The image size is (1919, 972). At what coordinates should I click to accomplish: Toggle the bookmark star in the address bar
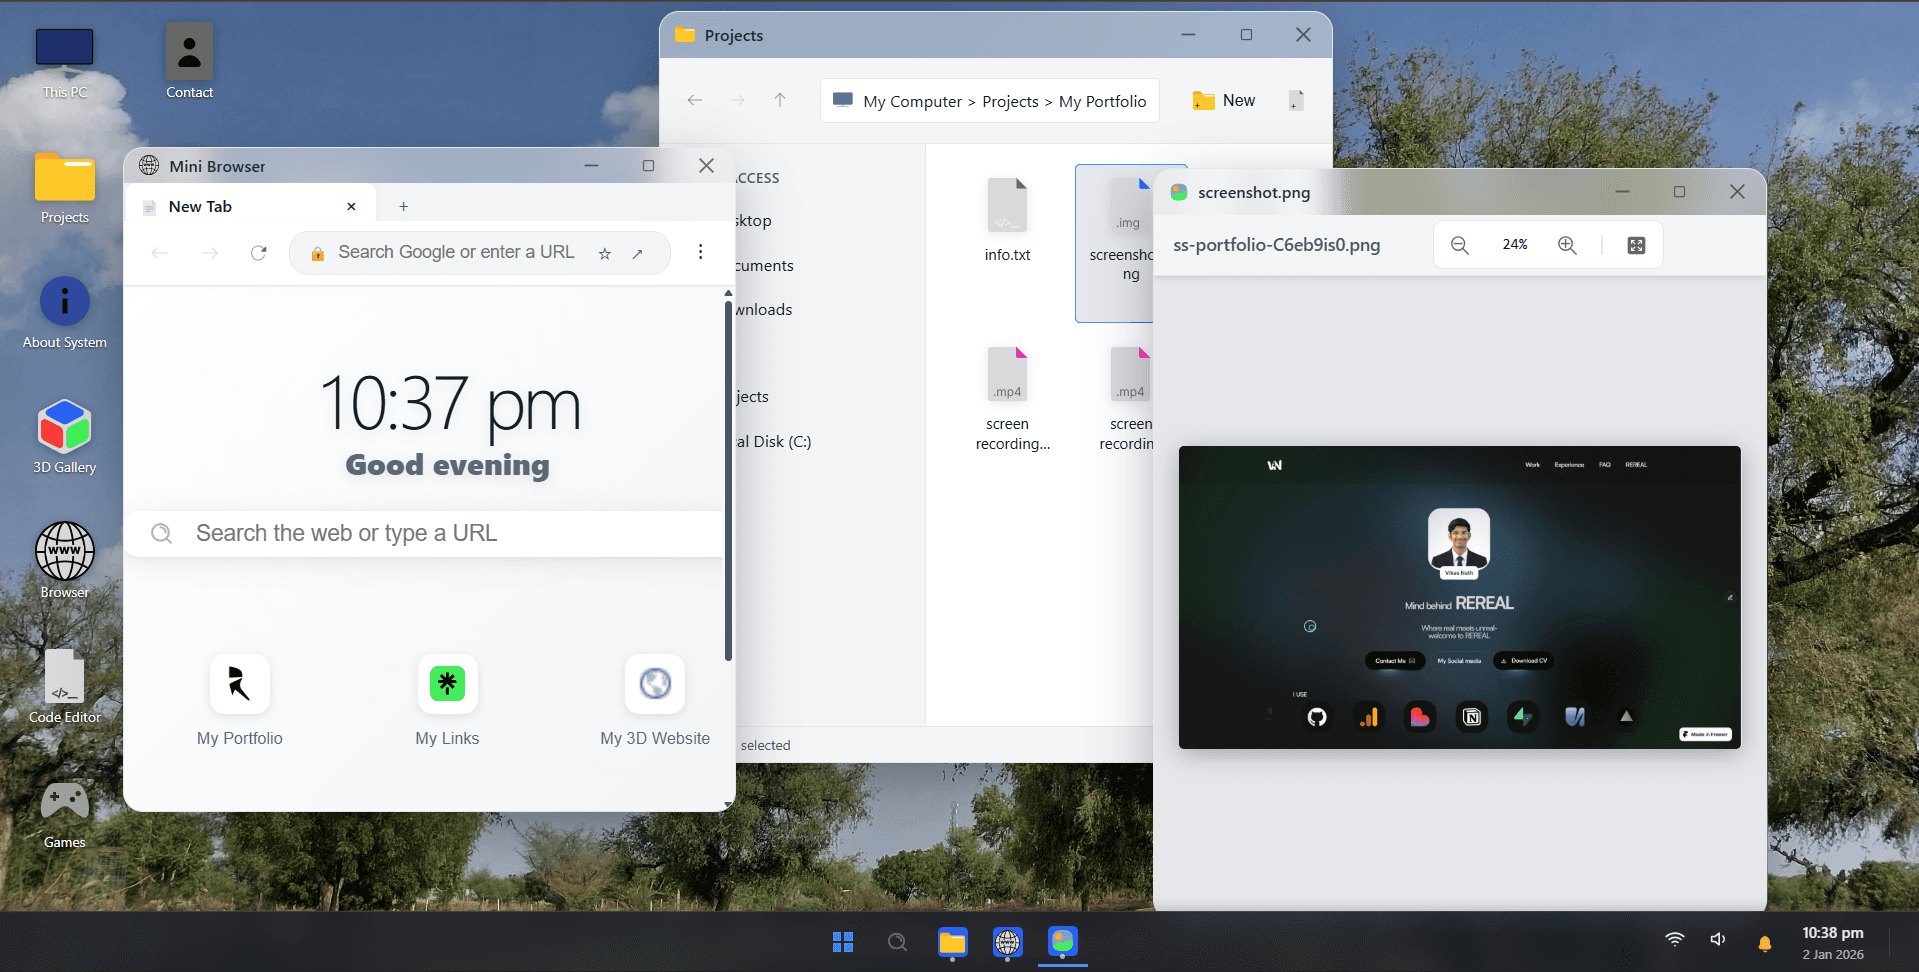point(604,253)
